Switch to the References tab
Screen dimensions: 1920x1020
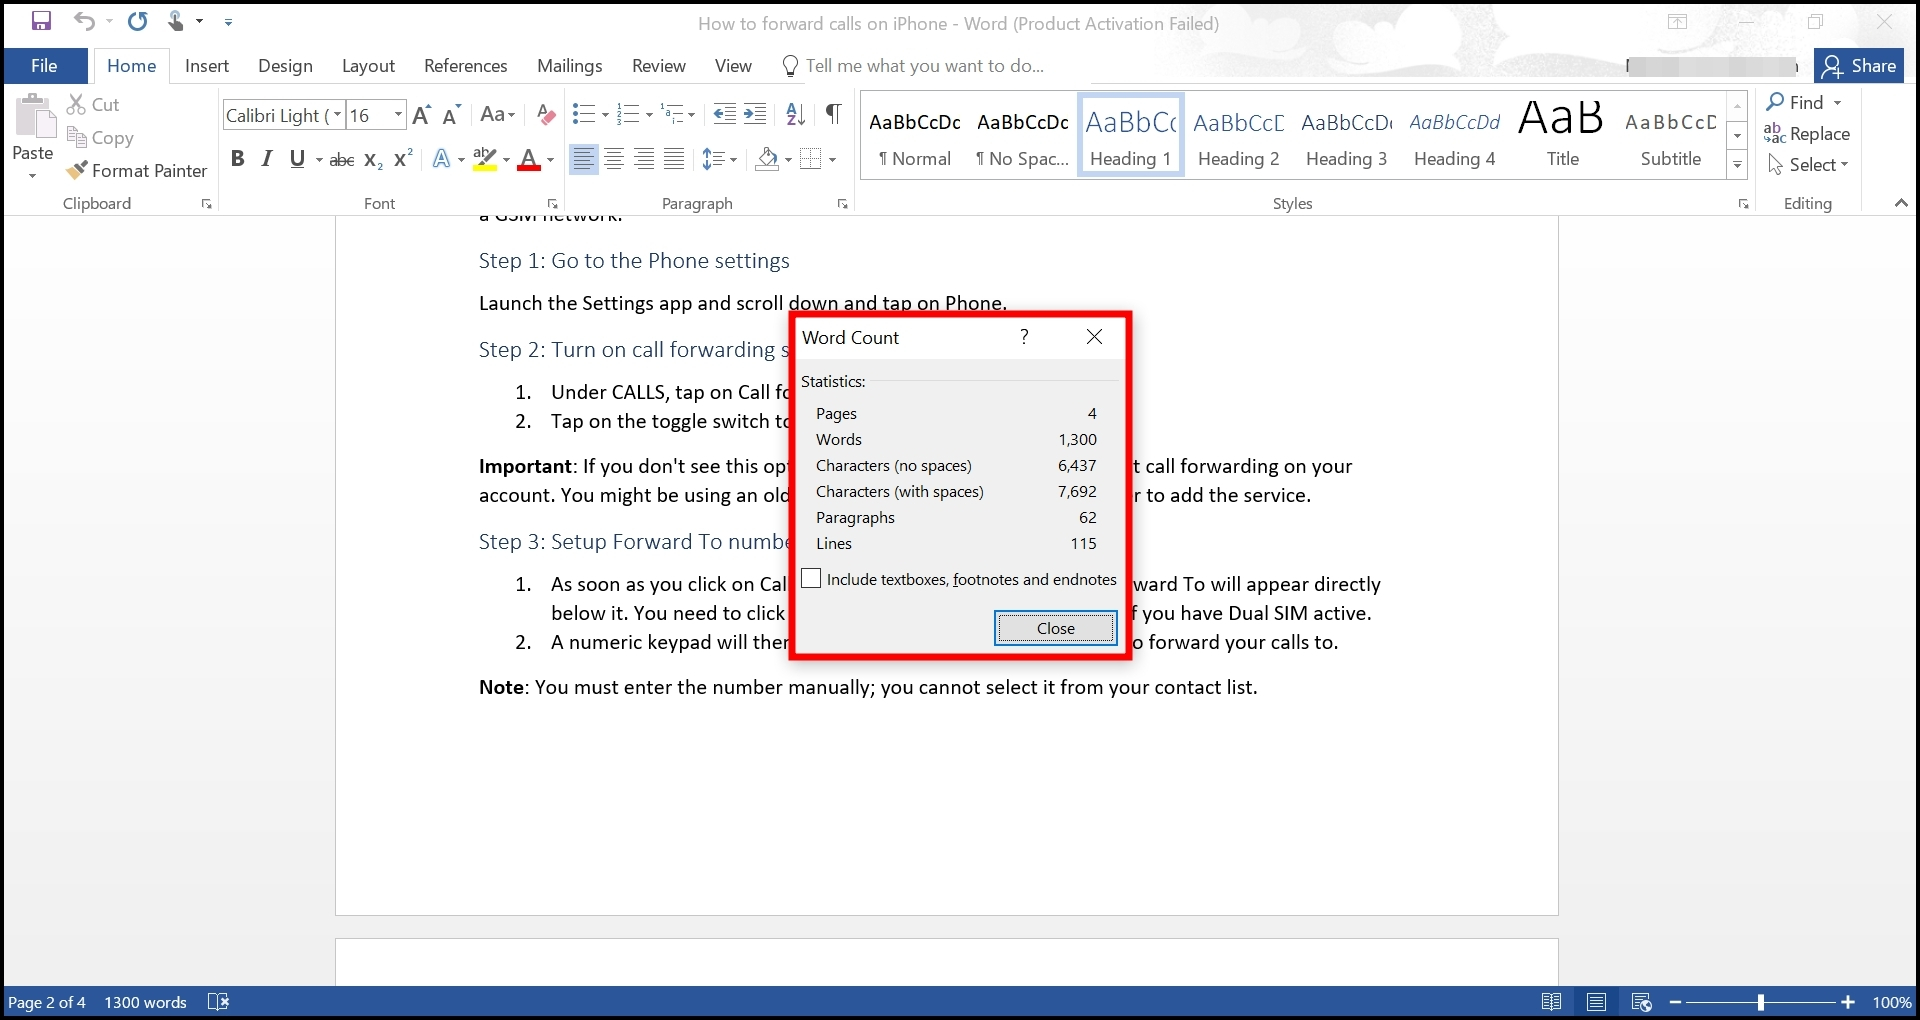pos(466,66)
